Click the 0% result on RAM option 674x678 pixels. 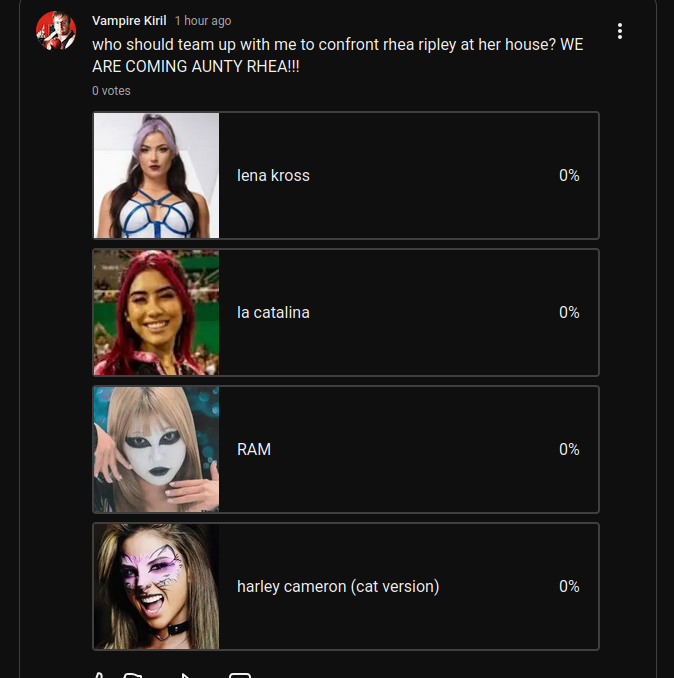coord(569,449)
